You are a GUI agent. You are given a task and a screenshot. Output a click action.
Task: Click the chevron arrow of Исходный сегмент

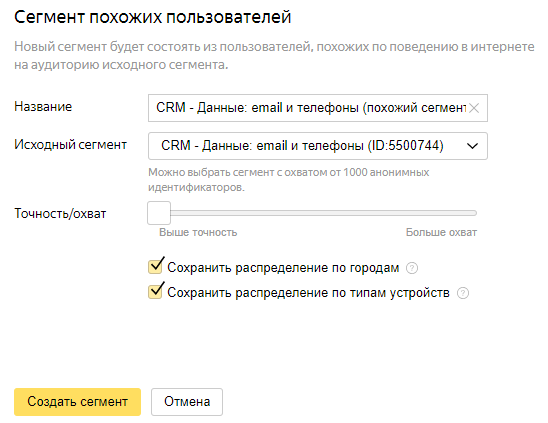click(473, 146)
